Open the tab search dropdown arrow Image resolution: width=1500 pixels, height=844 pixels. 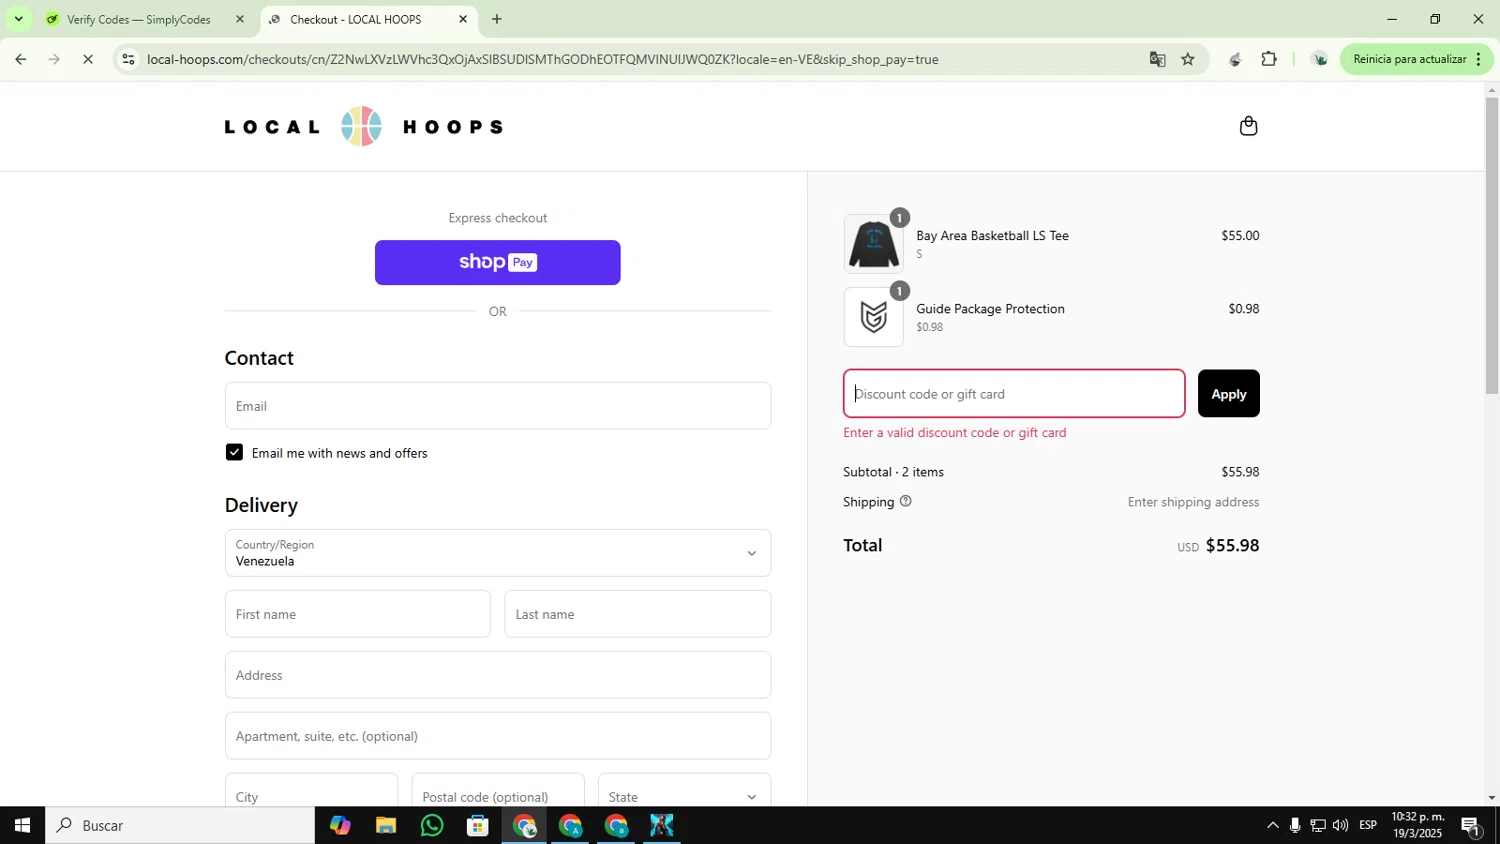pos(18,19)
